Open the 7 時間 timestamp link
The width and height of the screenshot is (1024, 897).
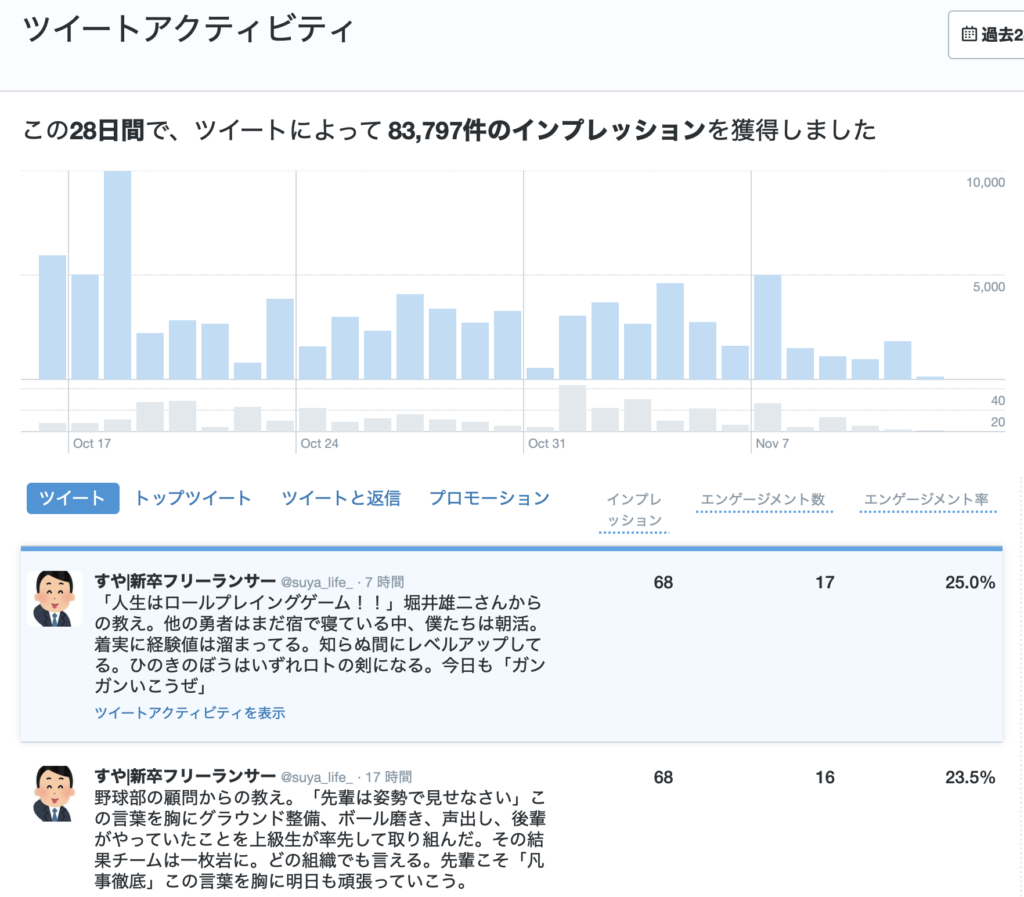(x=385, y=582)
